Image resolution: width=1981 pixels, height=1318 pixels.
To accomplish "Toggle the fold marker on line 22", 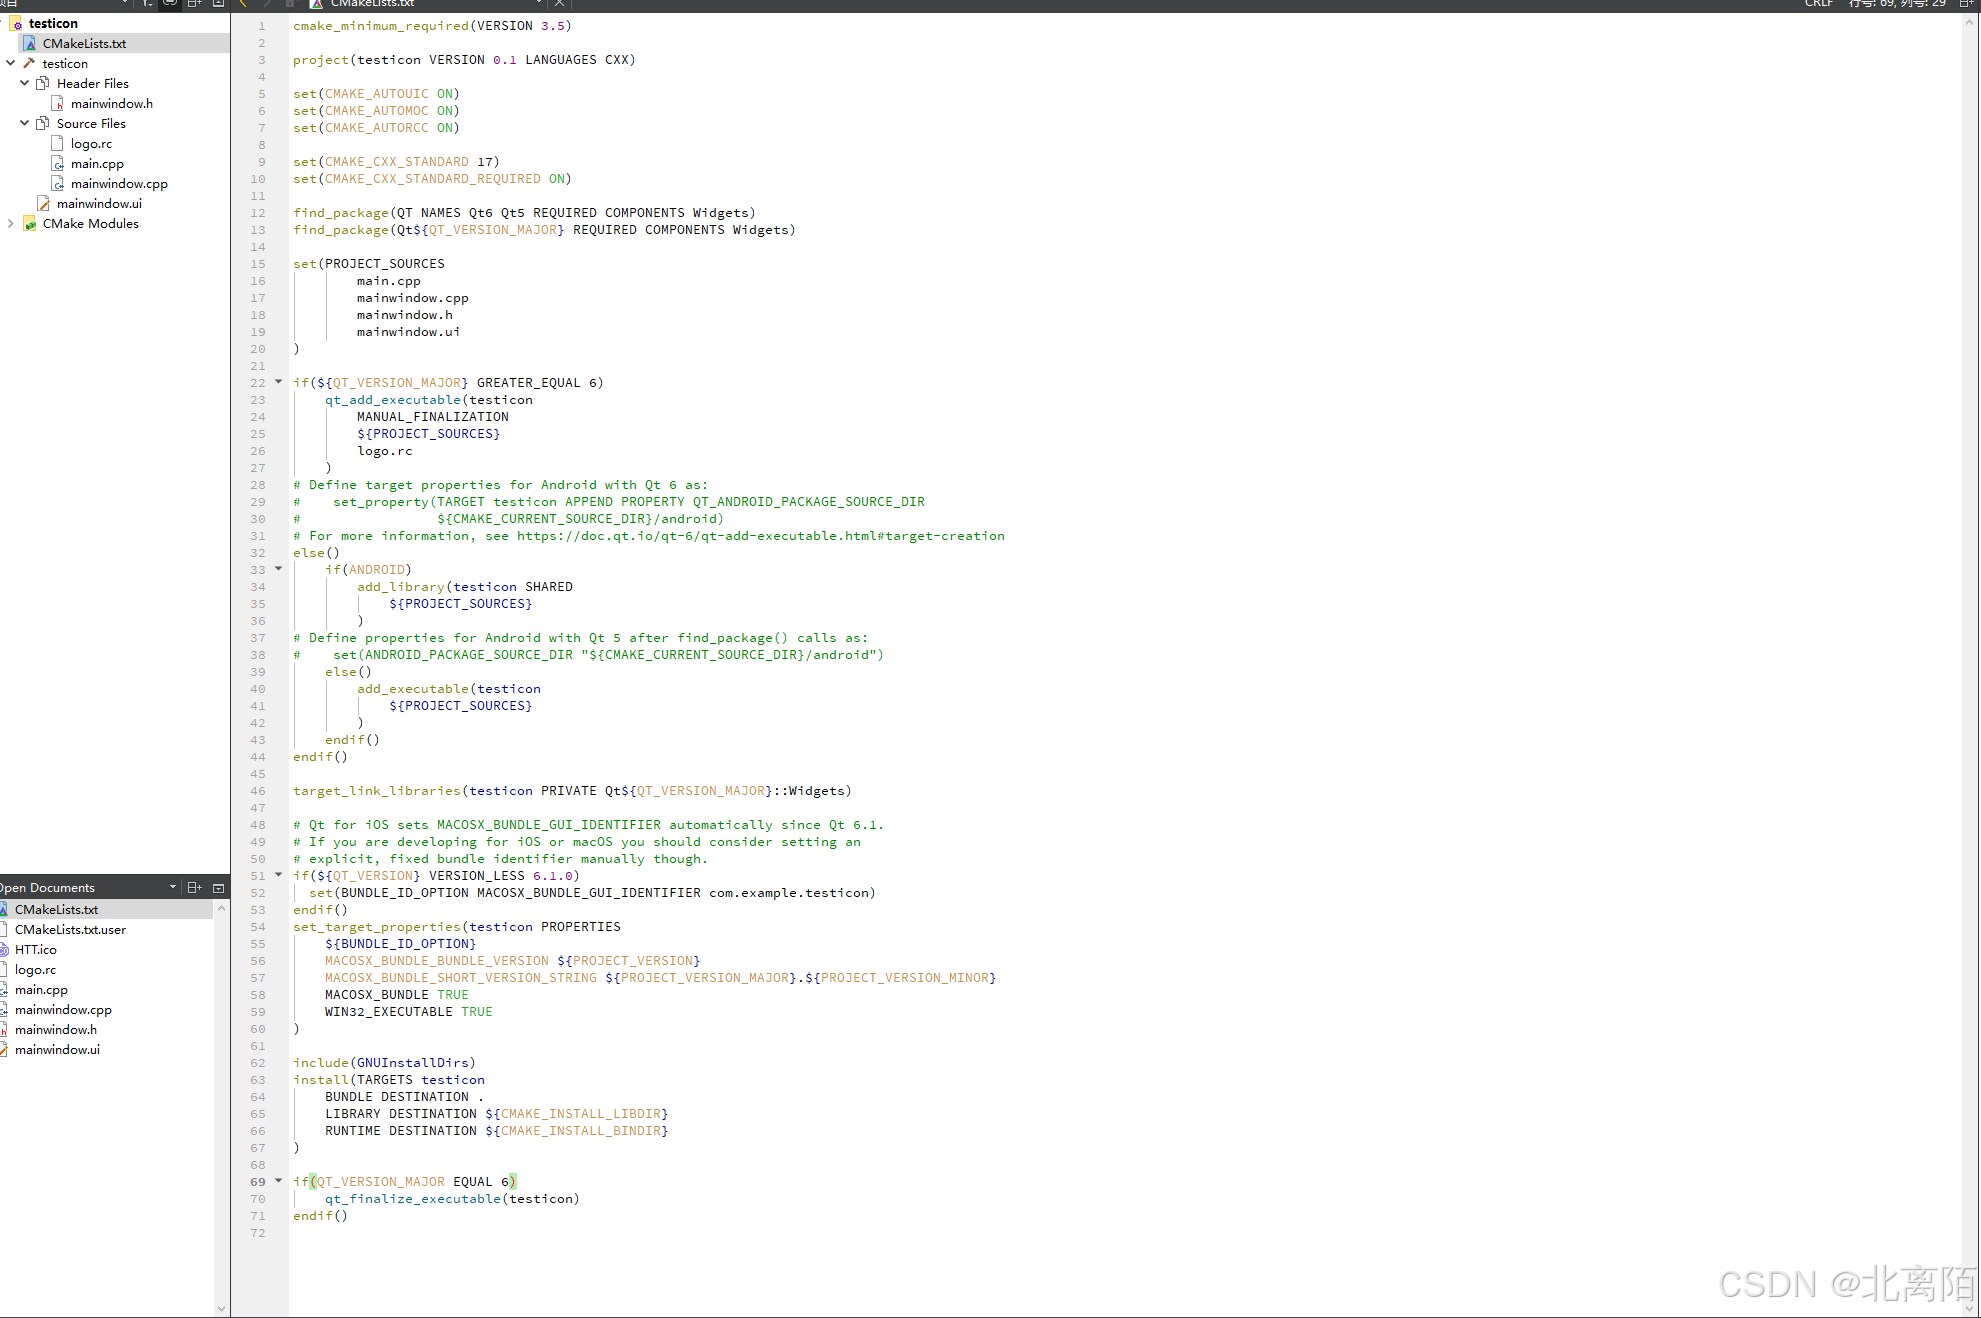I will tap(279, 381).
